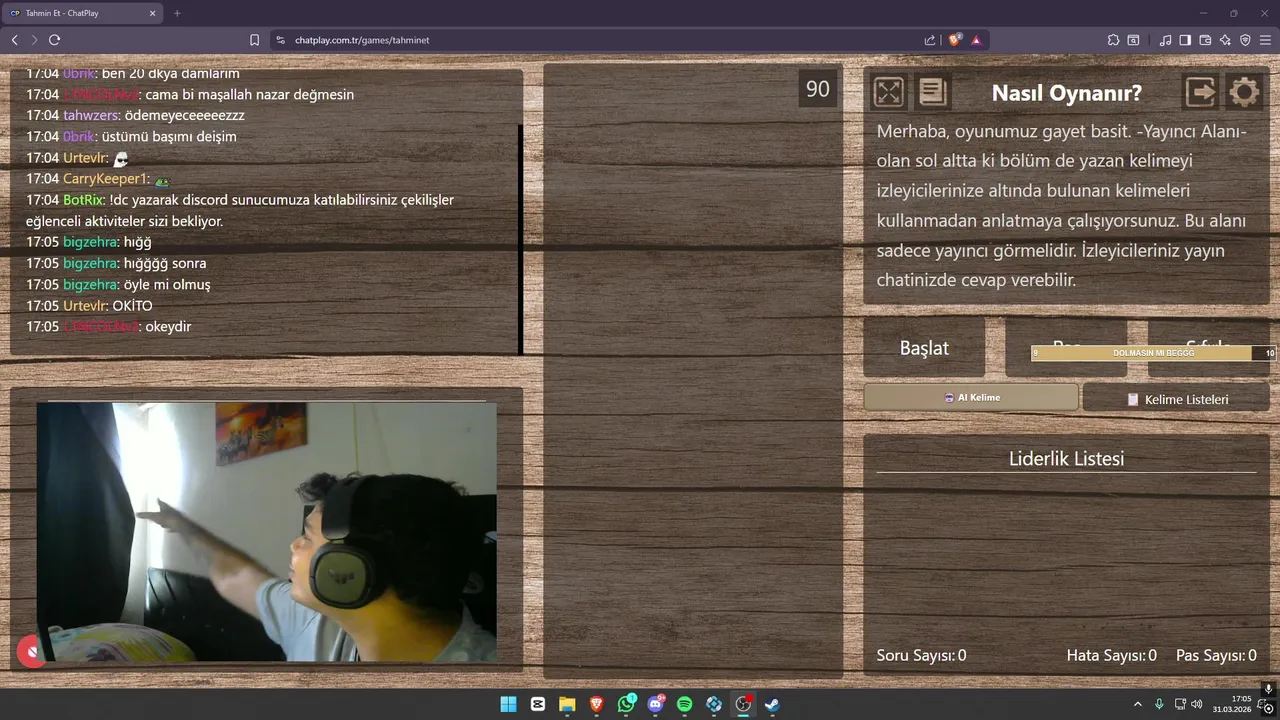Click Soru Sayısı: 0 text
This screenshot has height=720, width=1280.
coord(921,656)
